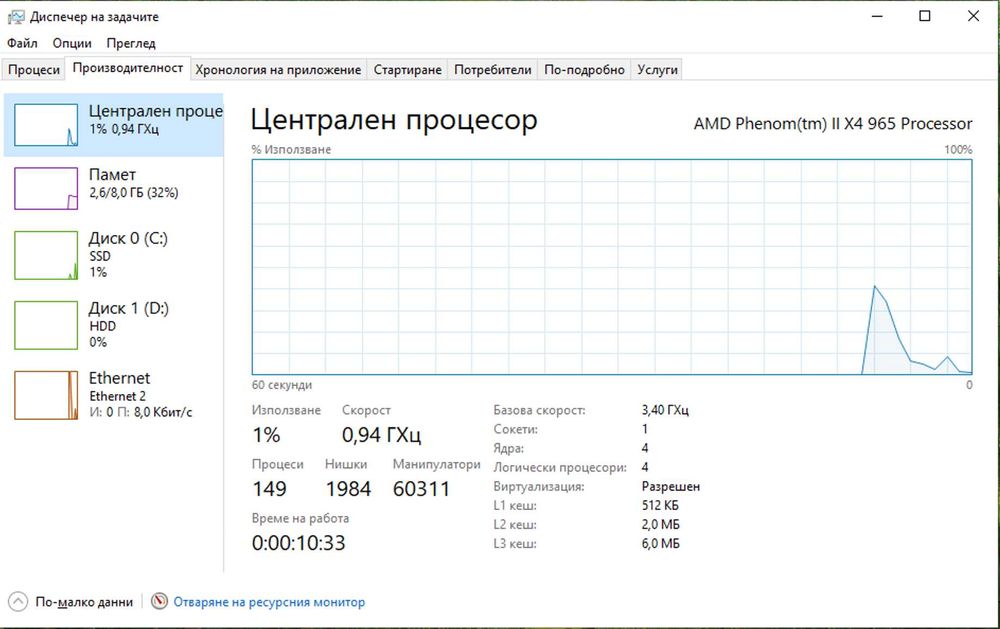The width and height of the screenshot is (1000, 629).
Task: Open the Стартиране tab
Action: pos(408,70)
